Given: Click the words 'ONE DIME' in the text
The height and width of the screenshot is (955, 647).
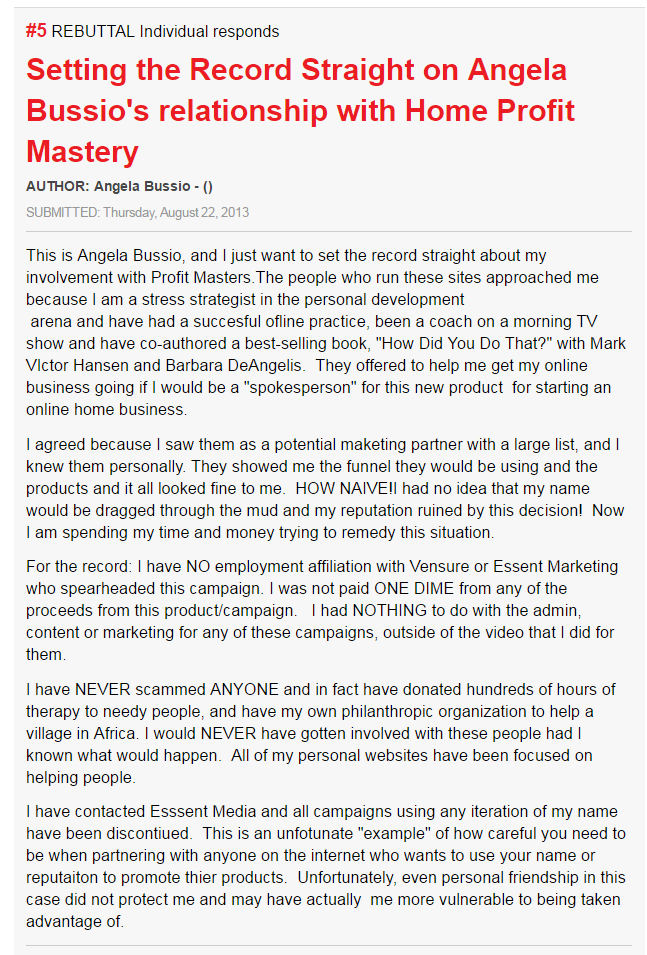Looking at the screenshot, I should click(414, 588).
